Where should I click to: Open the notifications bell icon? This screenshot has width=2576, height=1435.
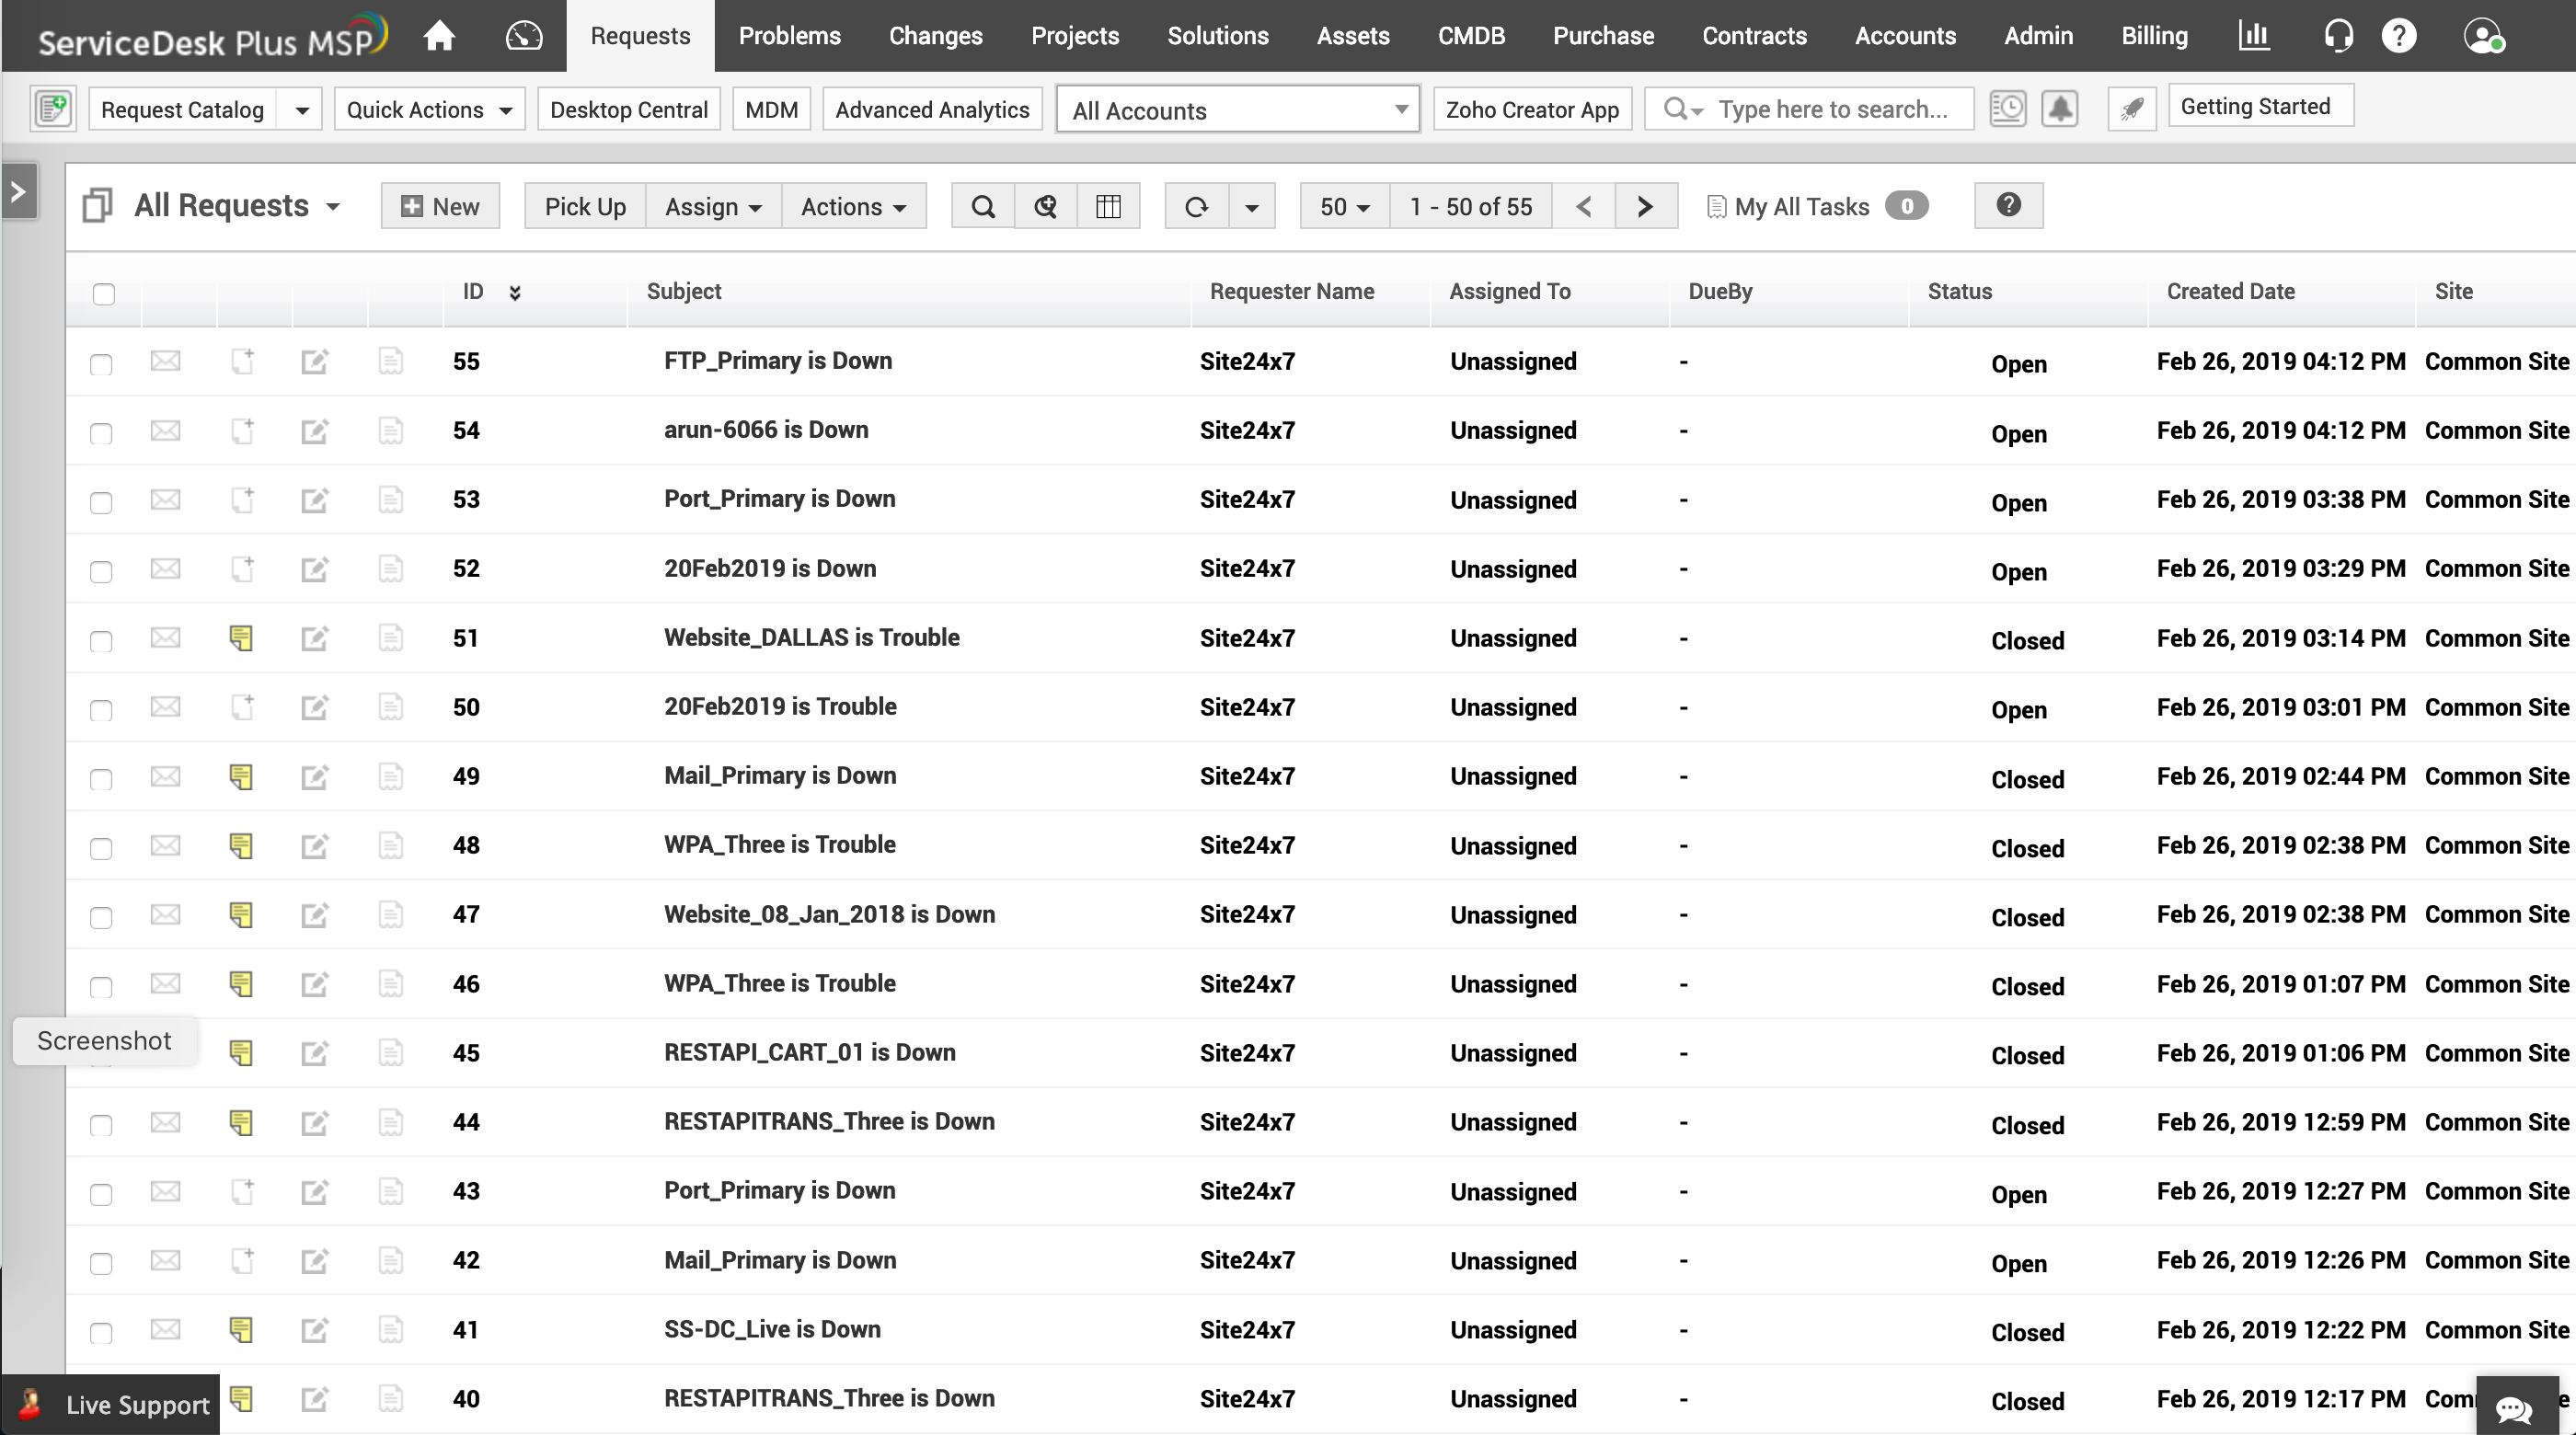pyautogui.click(x=2059, y=108)
